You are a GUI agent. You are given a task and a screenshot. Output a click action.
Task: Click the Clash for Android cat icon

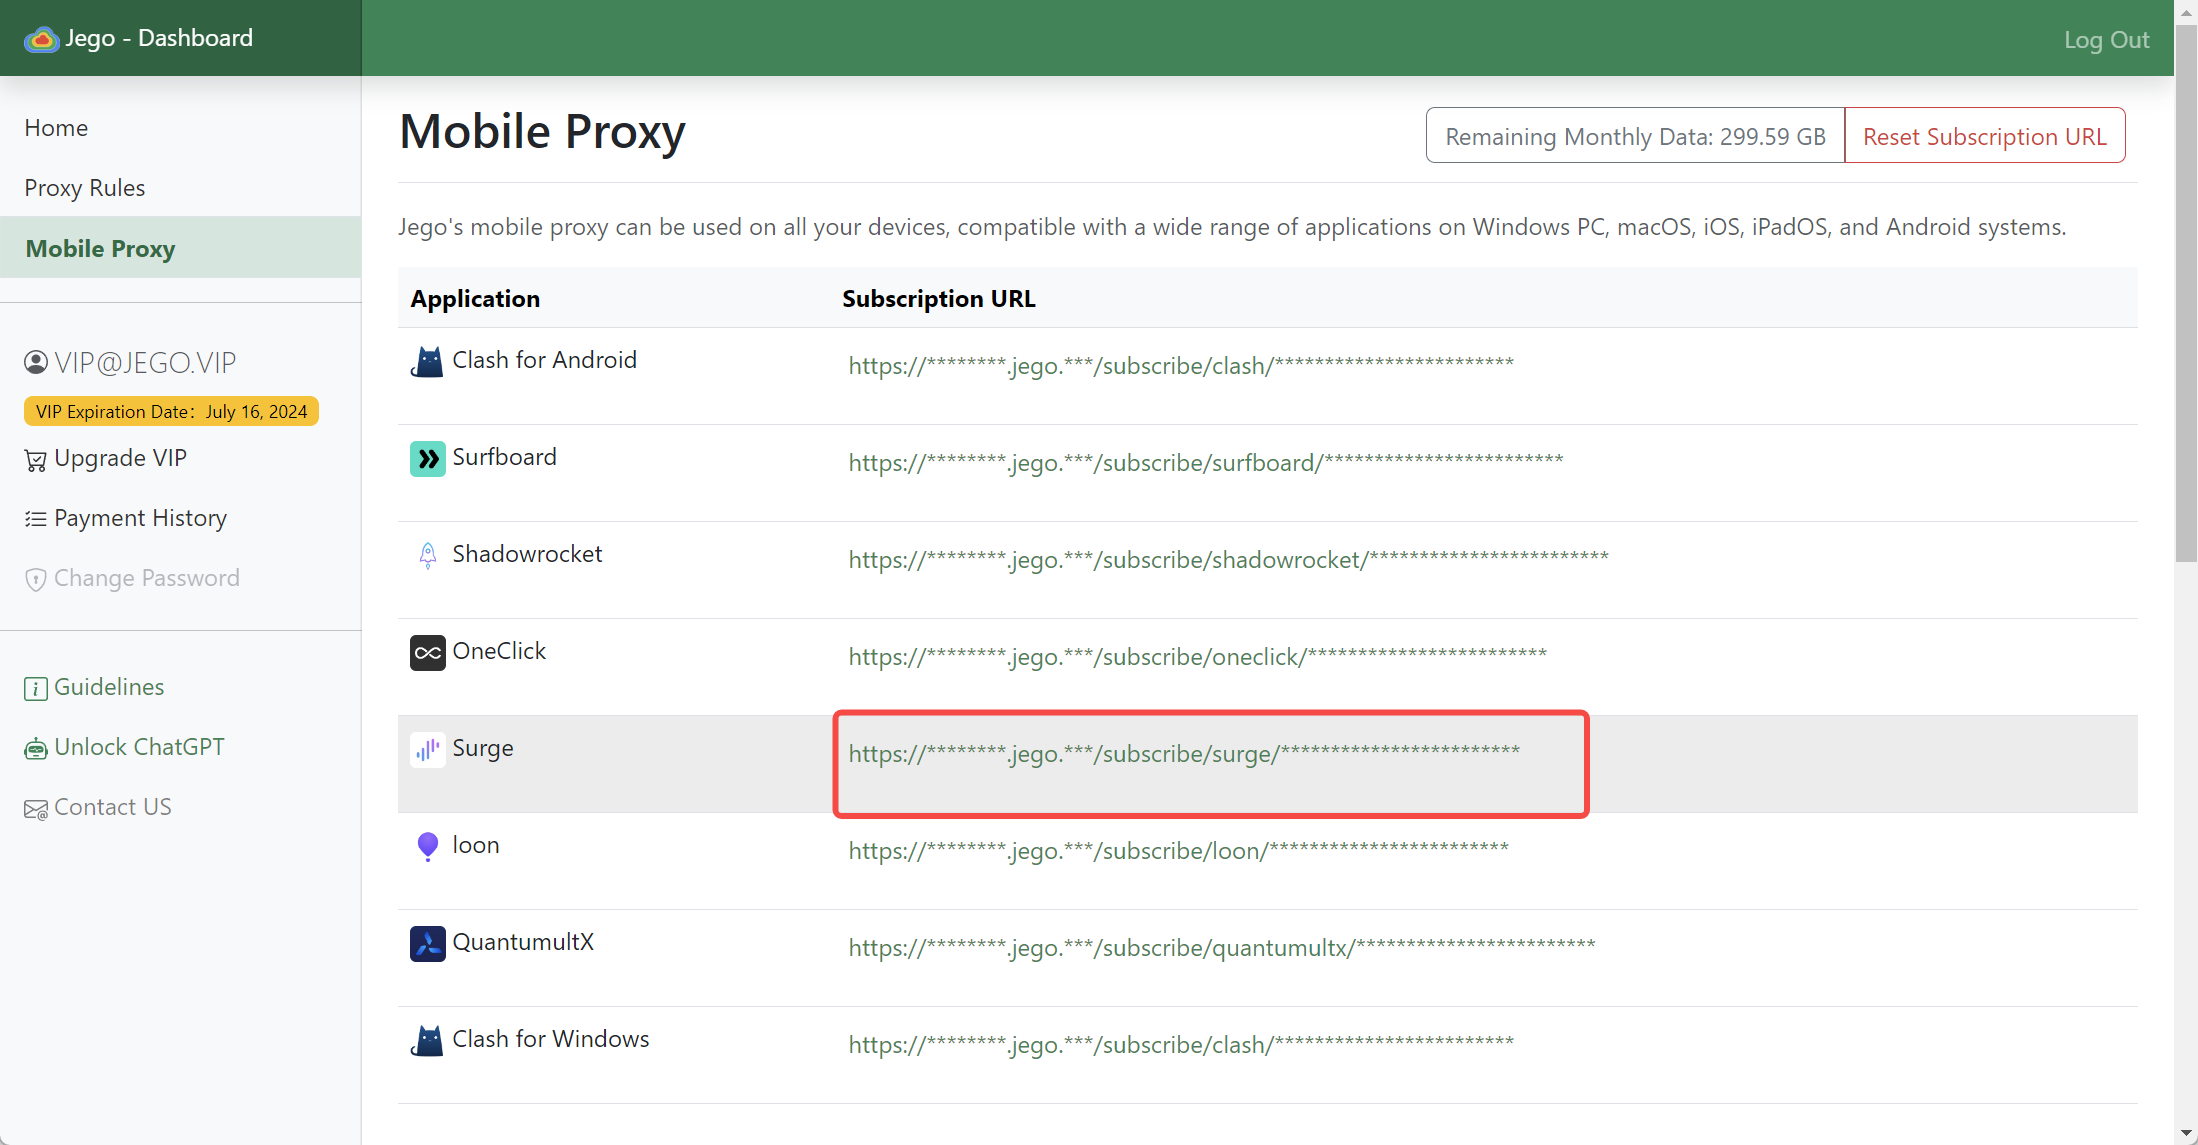427,361
